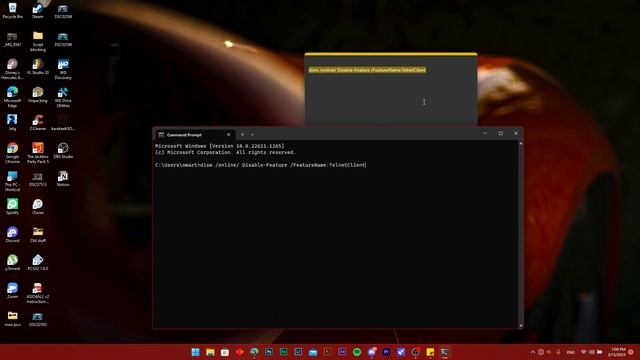Open a new terminal tab with plus button
Viewport: 640px width, 360px height.
[242, 134]
